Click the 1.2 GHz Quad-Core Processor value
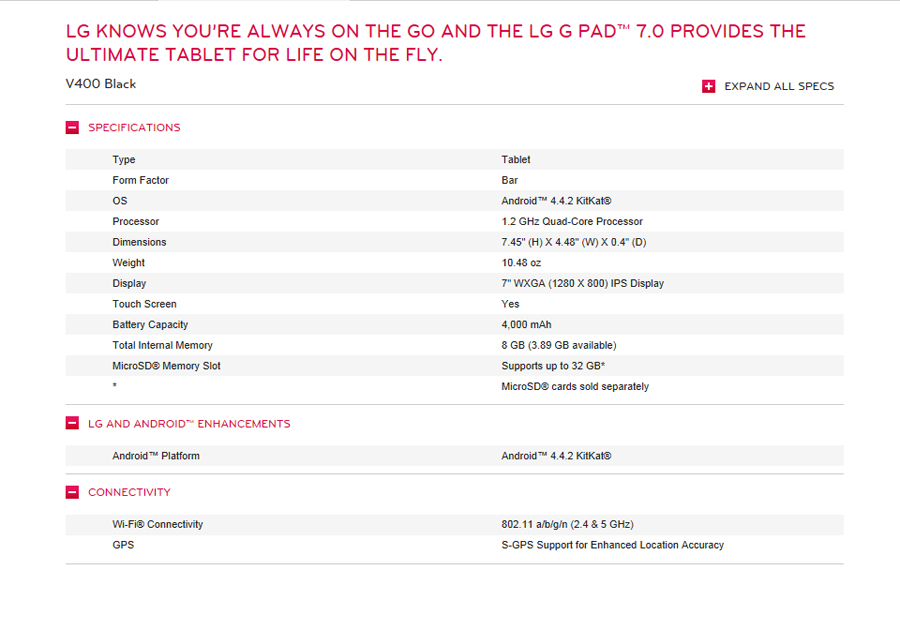Viewport: 900px width, 624px height. coord(572,222)
